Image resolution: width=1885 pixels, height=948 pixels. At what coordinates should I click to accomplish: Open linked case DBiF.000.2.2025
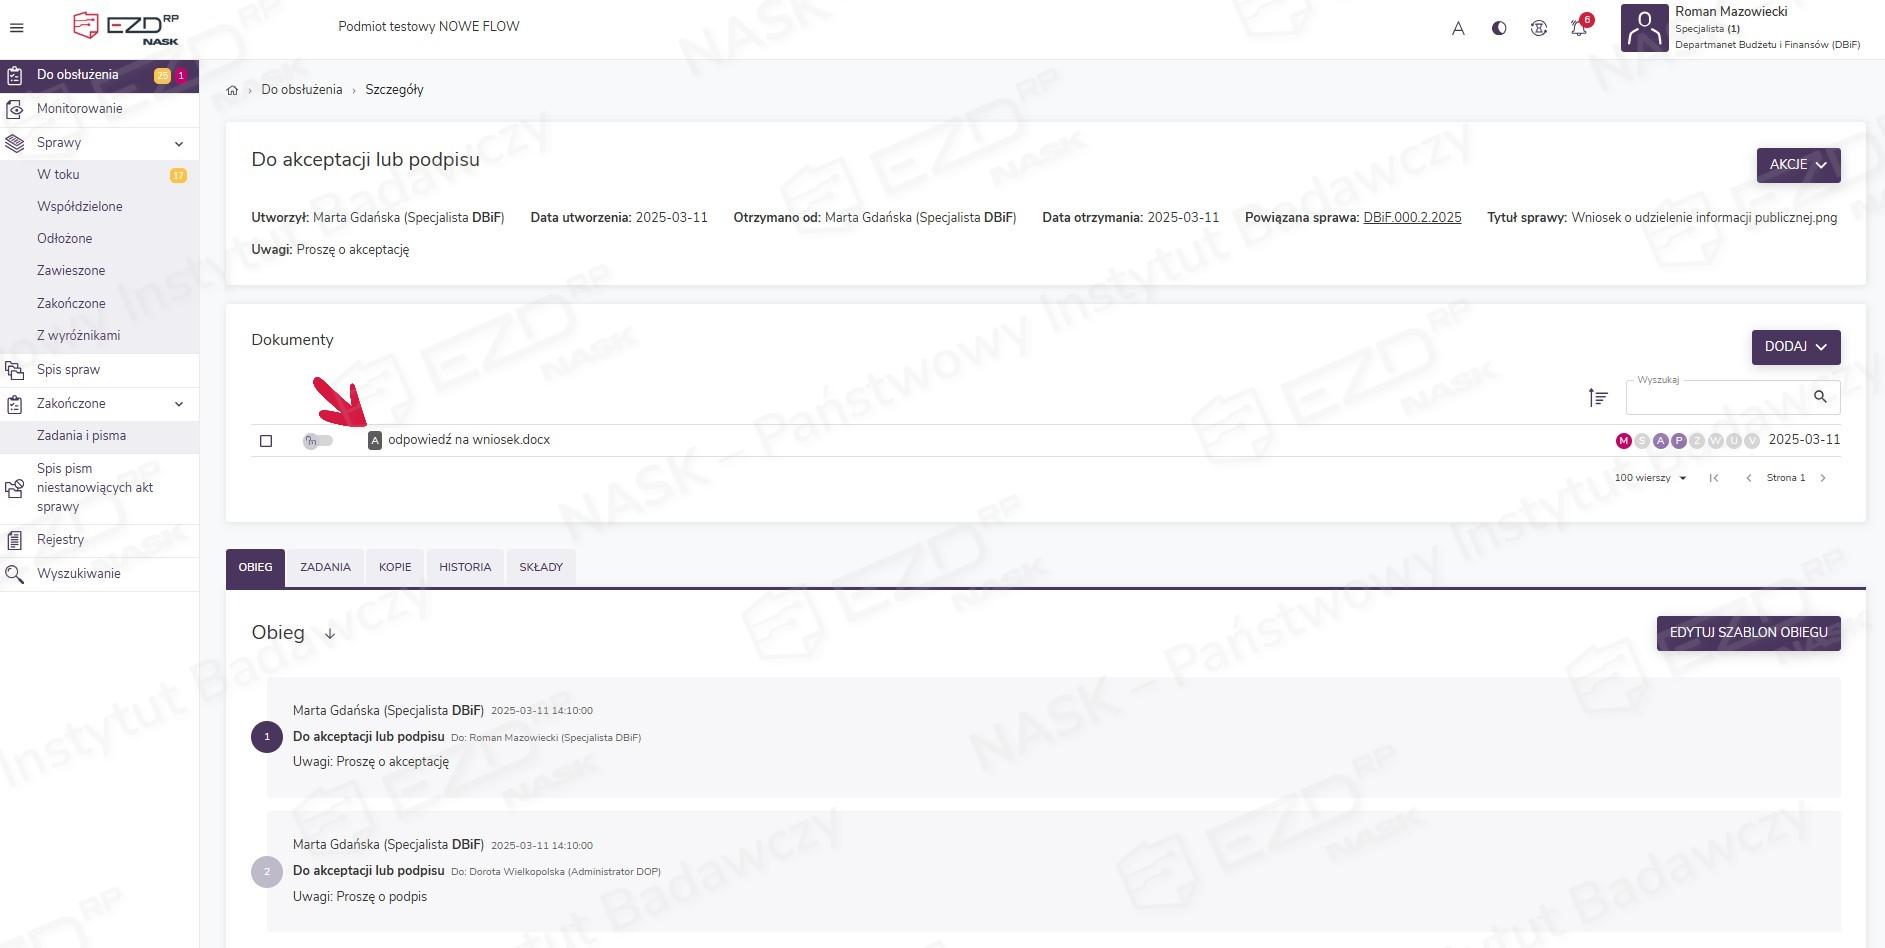pos(1411,217)
